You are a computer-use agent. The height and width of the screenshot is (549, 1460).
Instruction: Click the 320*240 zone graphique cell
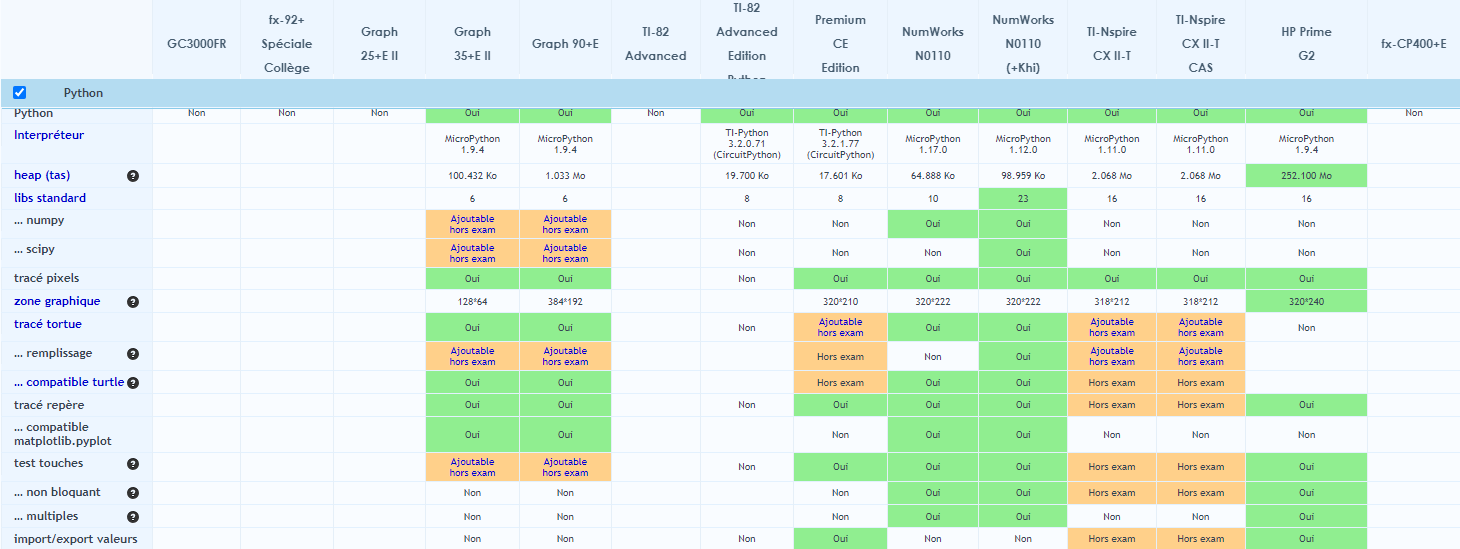pos(1306,302)
